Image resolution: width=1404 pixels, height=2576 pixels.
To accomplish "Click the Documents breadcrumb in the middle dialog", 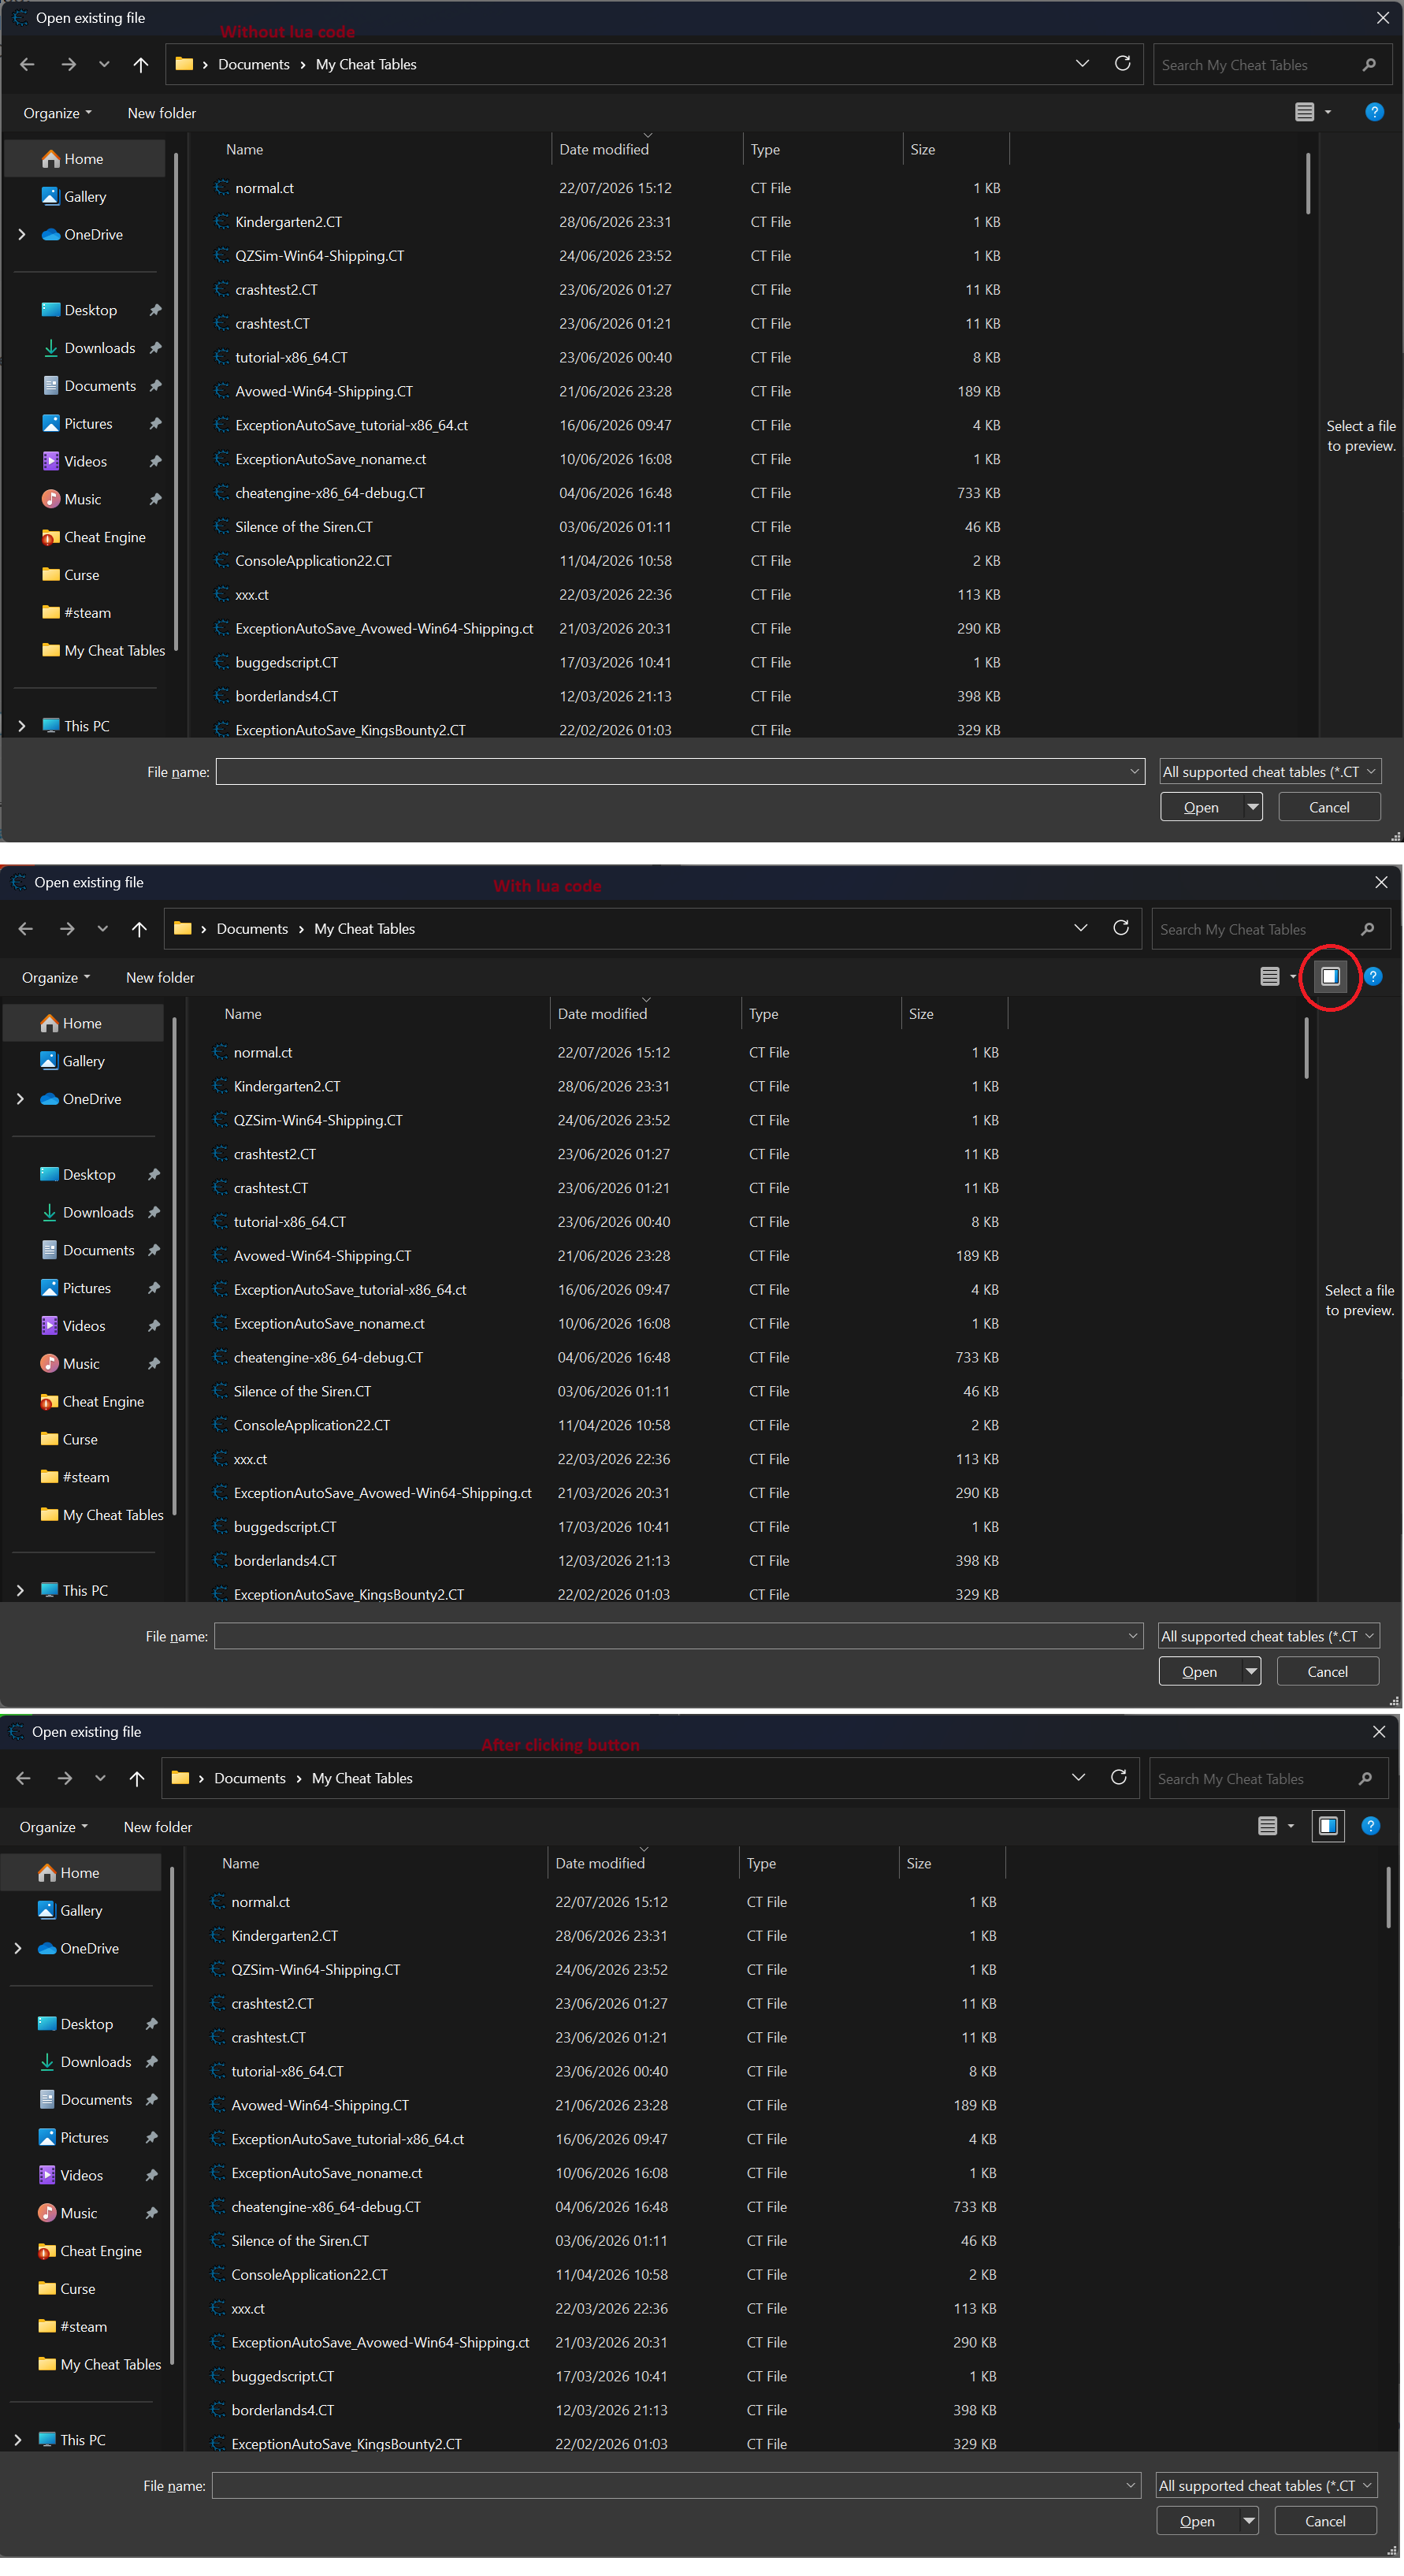I will 252,929.
